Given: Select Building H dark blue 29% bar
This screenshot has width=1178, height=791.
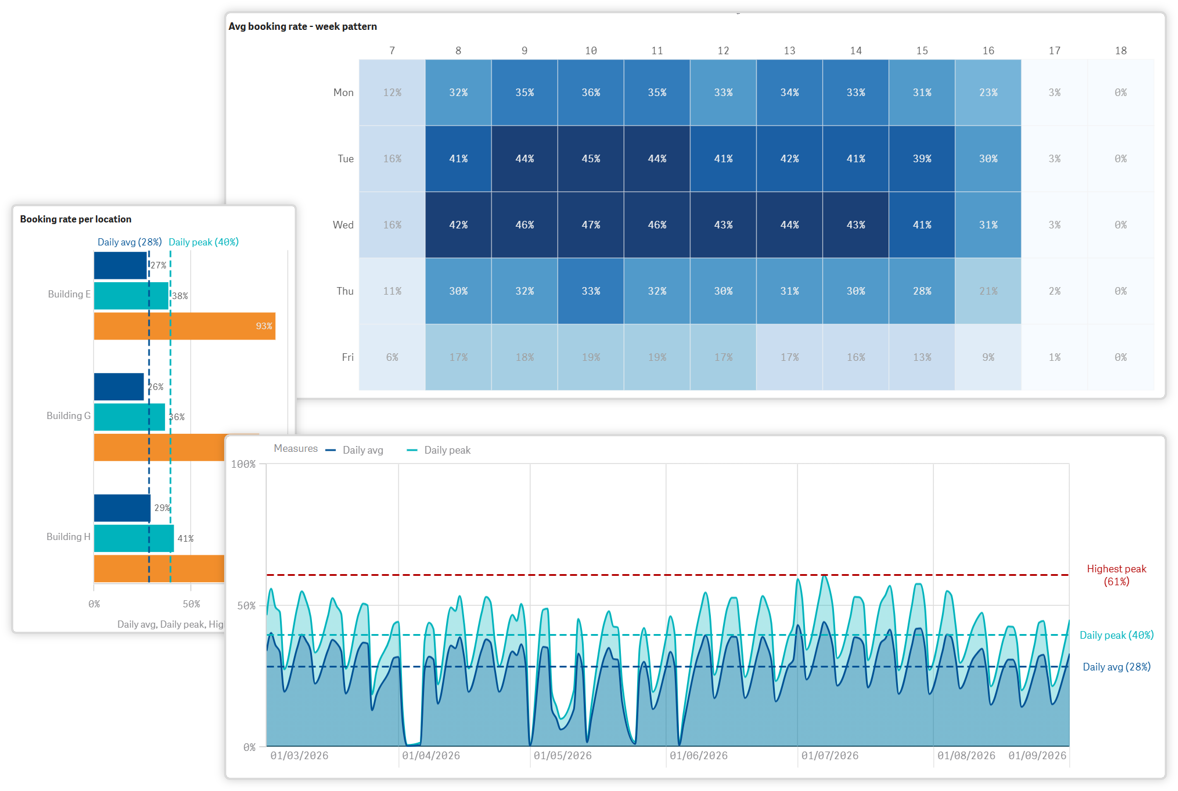Looking at the screenshot, I should (122, 508).
